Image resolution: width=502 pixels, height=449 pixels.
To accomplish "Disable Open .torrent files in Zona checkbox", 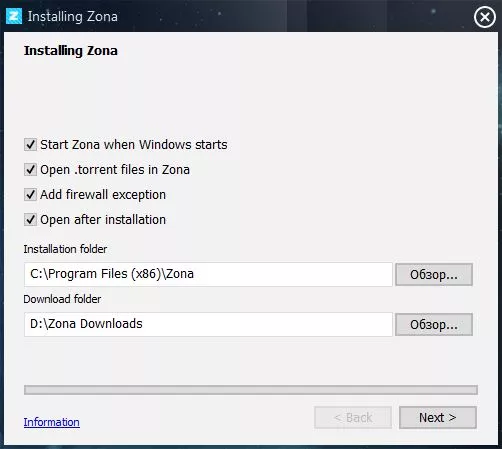I will tap(30, 170).
